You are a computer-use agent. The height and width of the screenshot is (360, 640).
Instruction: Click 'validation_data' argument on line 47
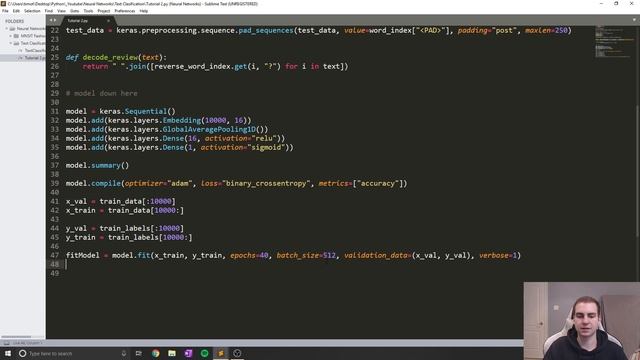click(x=376, y=255)
